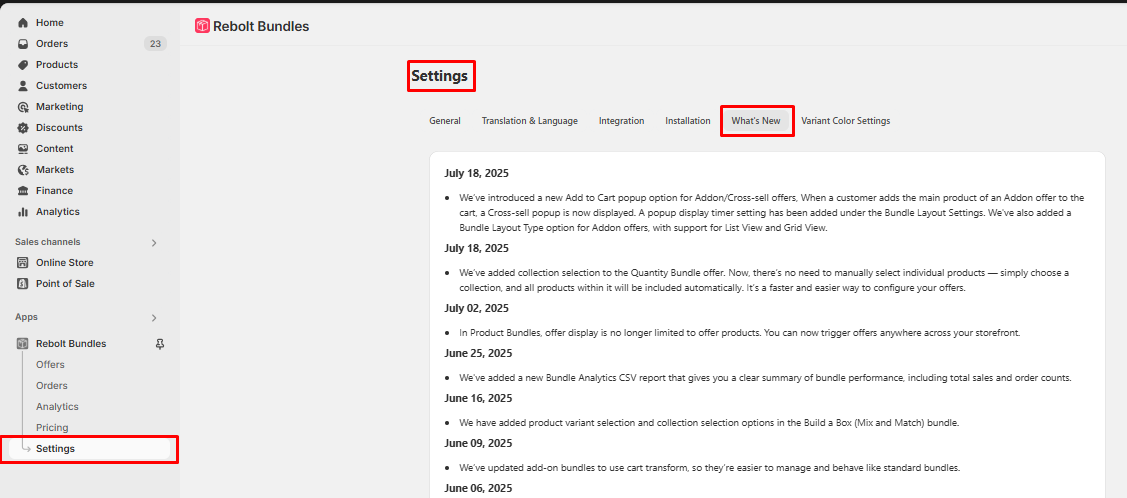This screenshot has width=1127, height=498.
Task: Click the Bundle Analytics CSV report entry
Action: [x=765, y=377]
